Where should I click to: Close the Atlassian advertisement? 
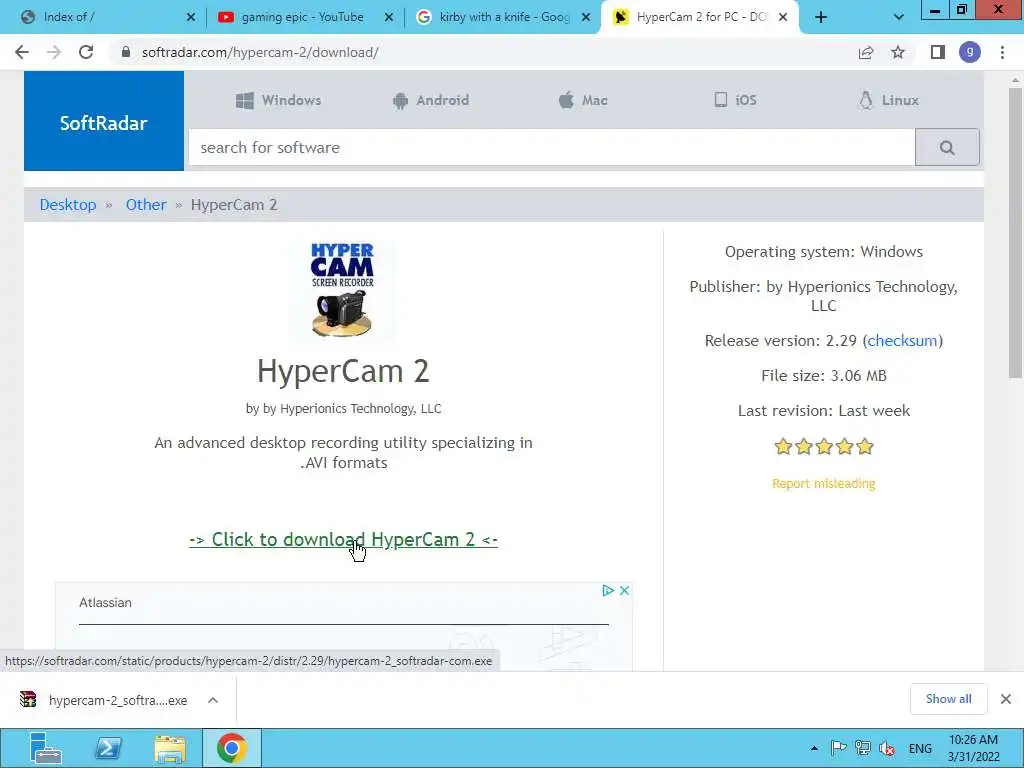pos(624,590)
